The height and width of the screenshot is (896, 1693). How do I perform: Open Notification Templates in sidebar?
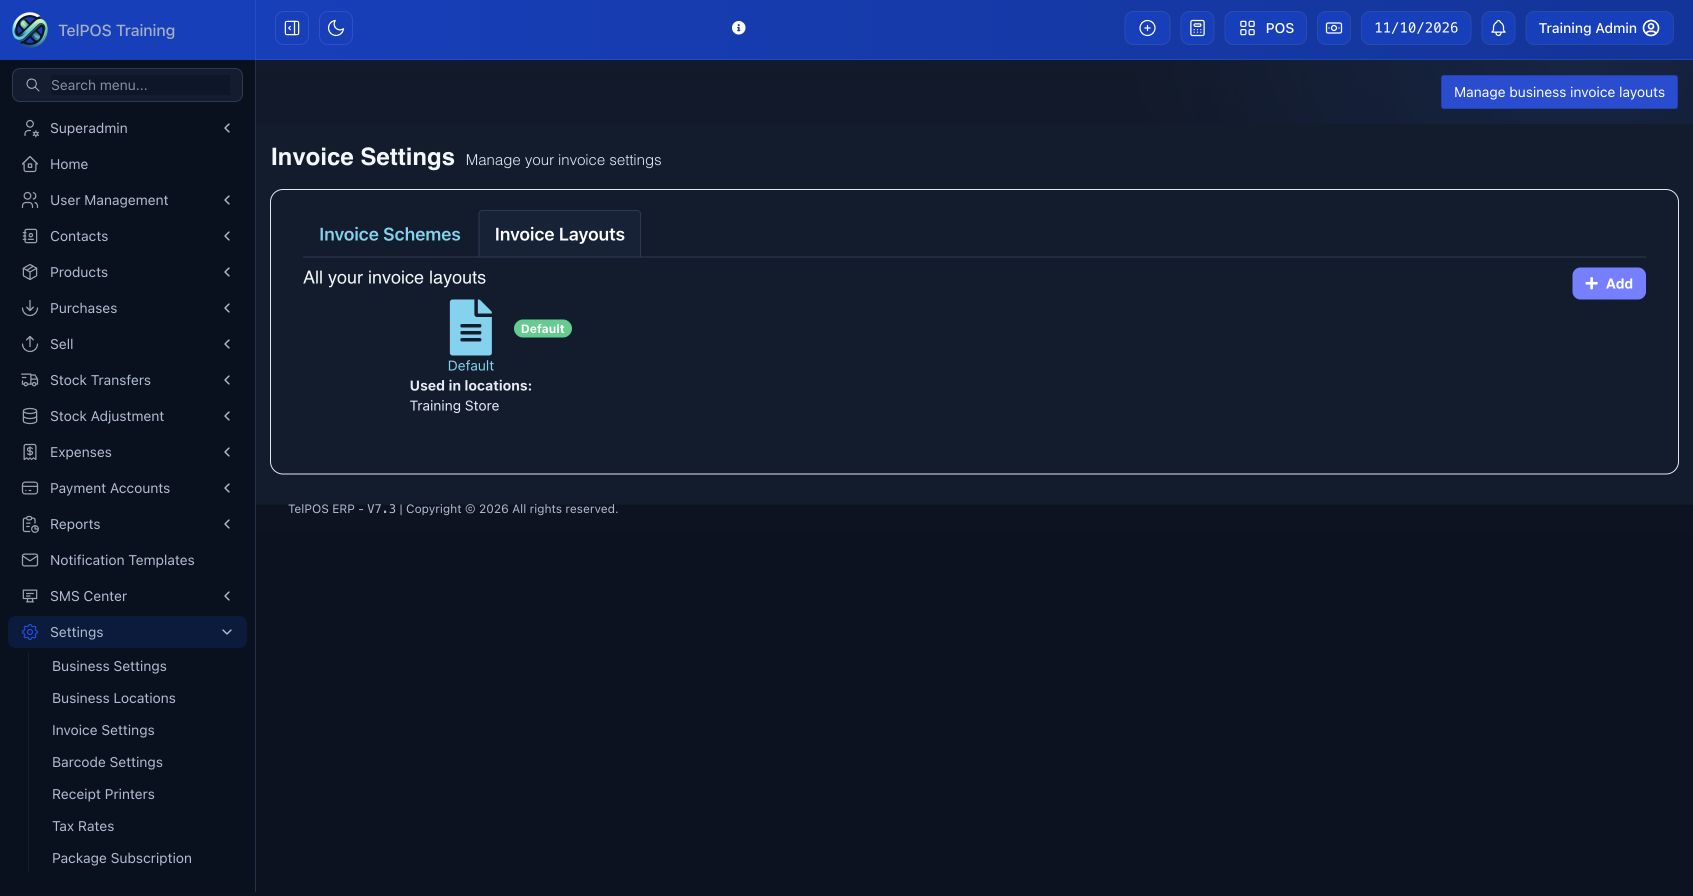[x=127, y=560]
